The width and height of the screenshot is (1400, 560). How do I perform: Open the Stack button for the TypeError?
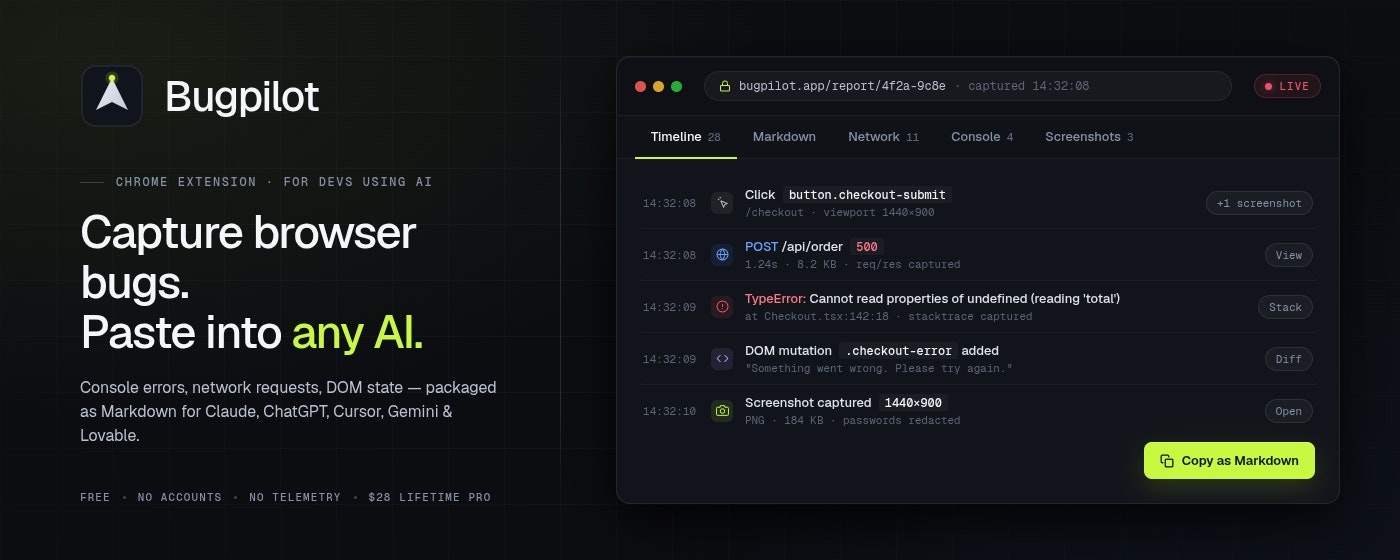tap(1285, 307)
